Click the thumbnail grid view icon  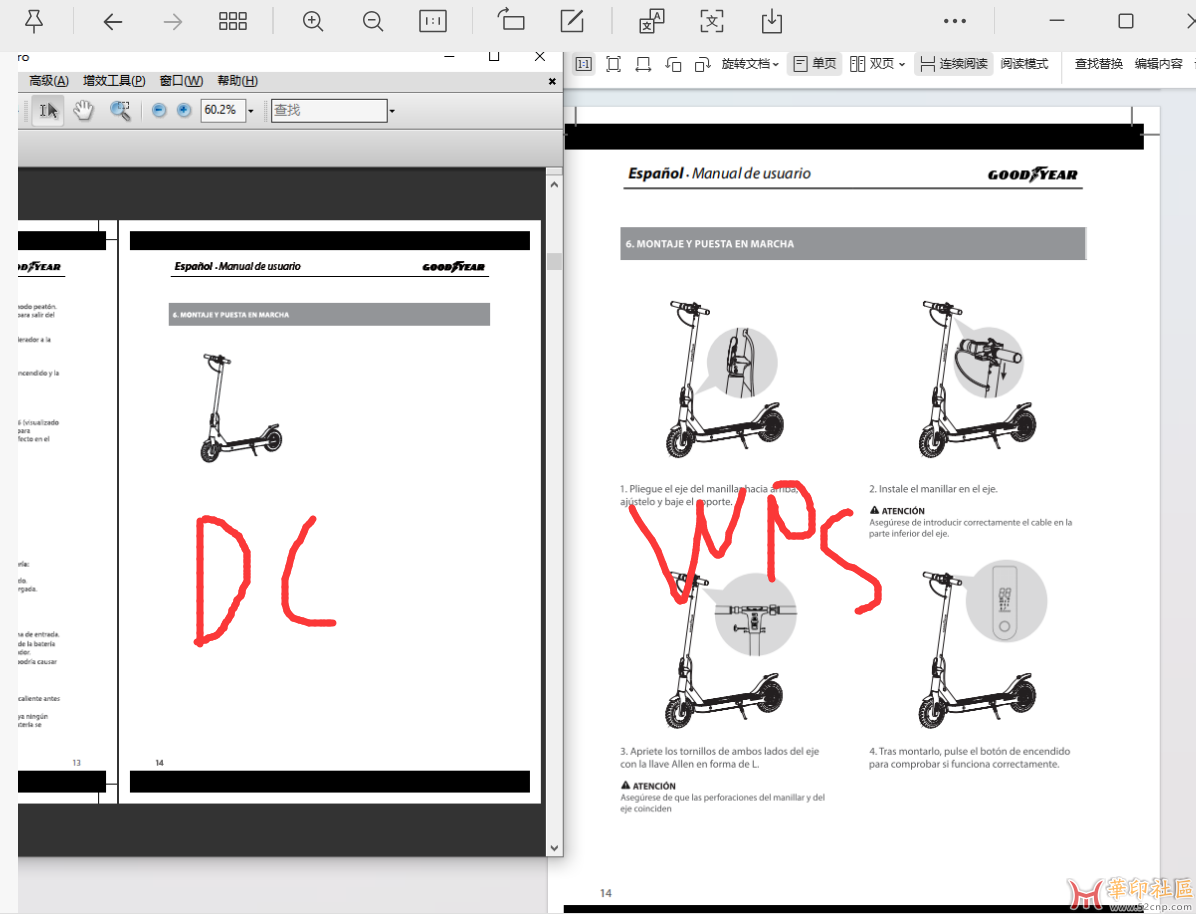(233, 21)
